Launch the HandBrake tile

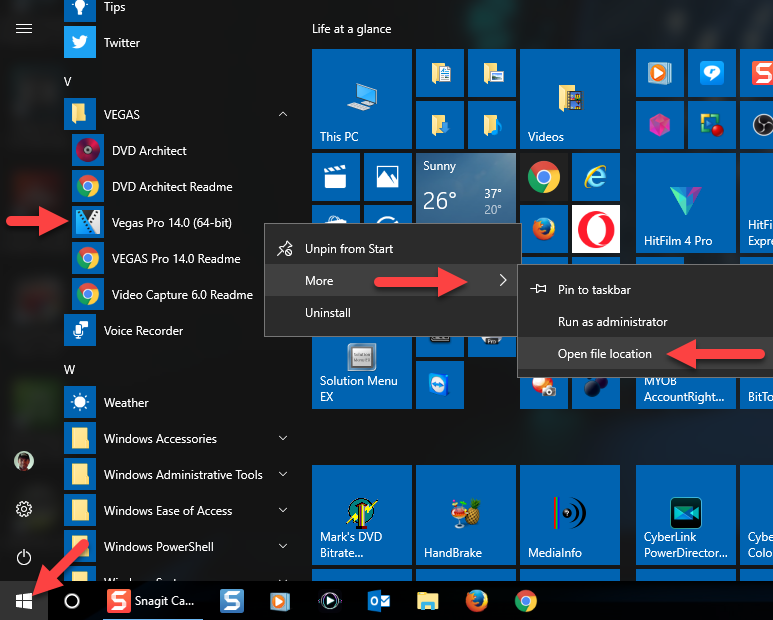click(x=465, y=515)
